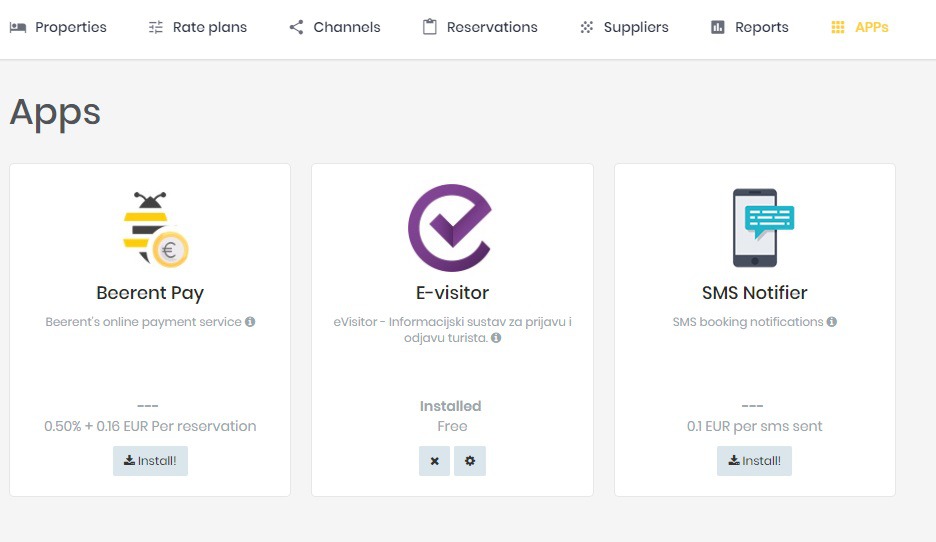Image resolution: width=936 pixels, height=542 pixels.
Task: Click the Apps page heading
Action: pos(55,112)
